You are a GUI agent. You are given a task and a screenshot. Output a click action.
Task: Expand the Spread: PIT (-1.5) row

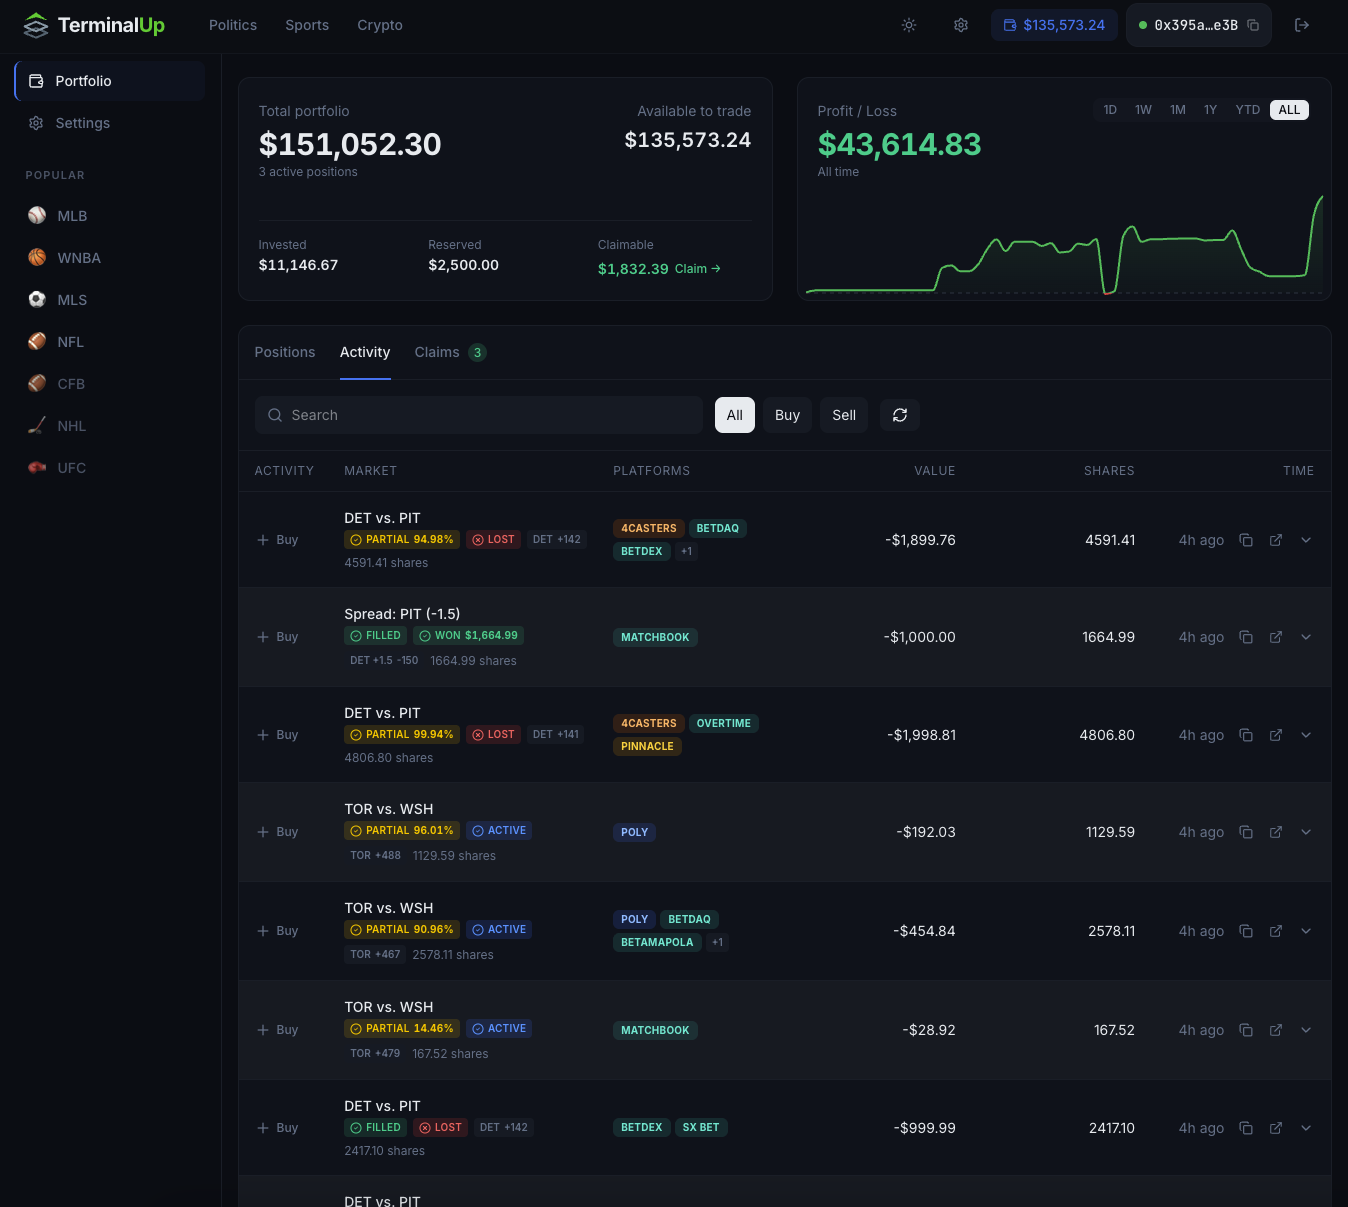(1306, 637)
